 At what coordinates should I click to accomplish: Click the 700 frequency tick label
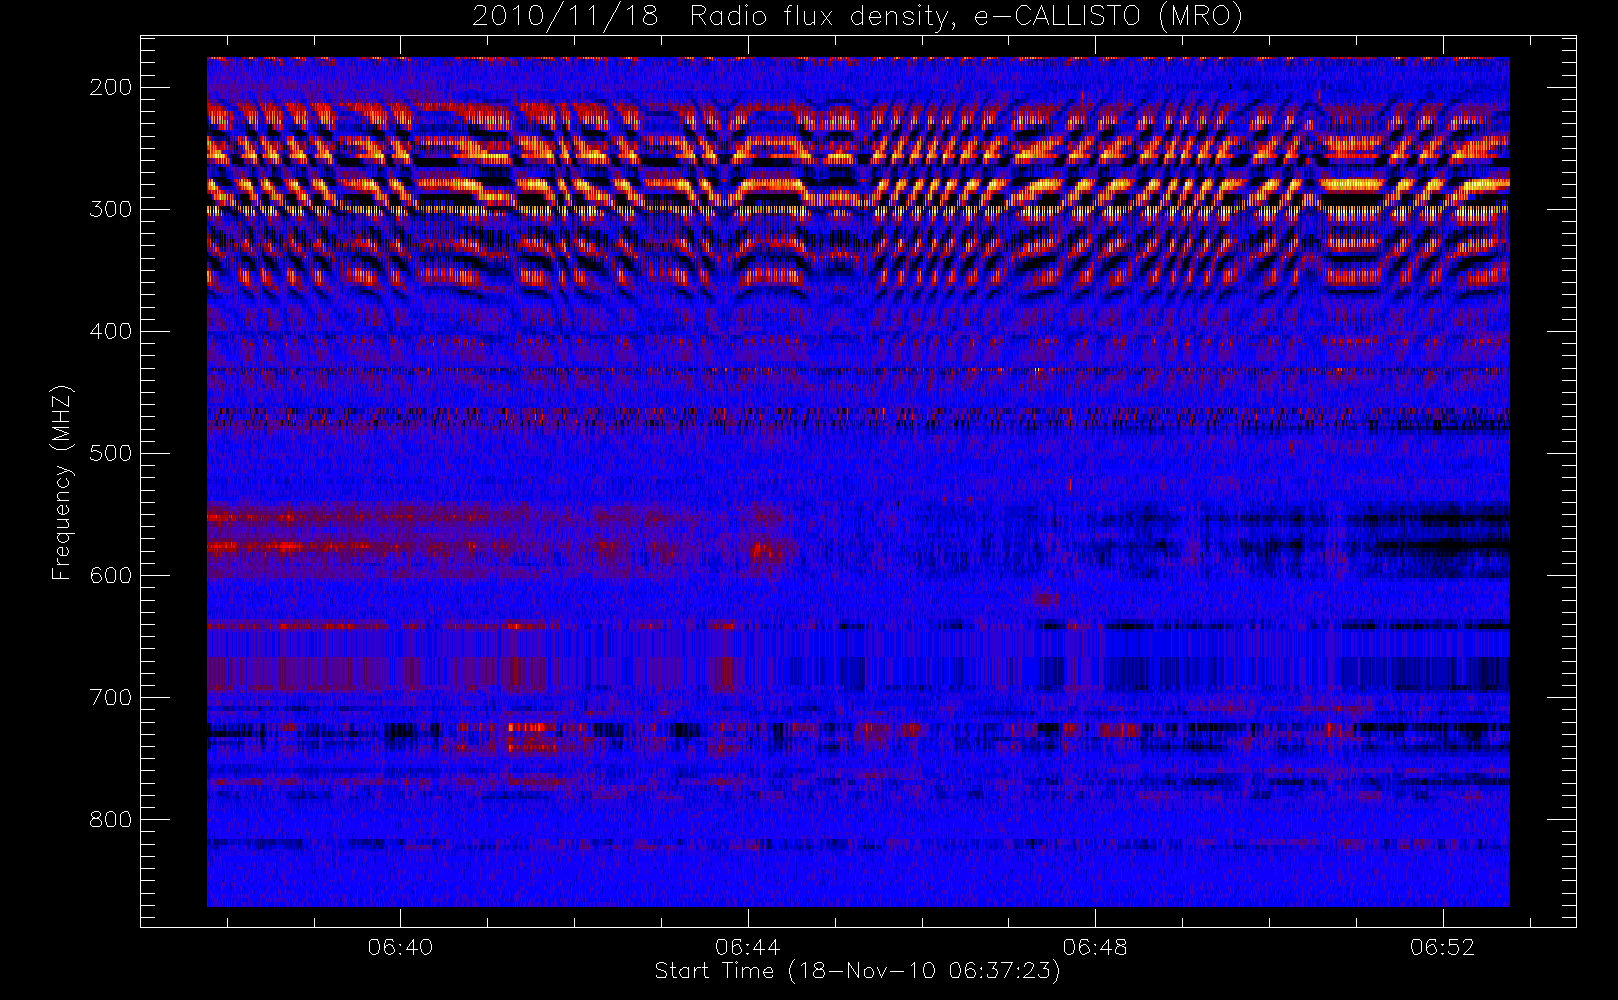(x=111, y=697)
